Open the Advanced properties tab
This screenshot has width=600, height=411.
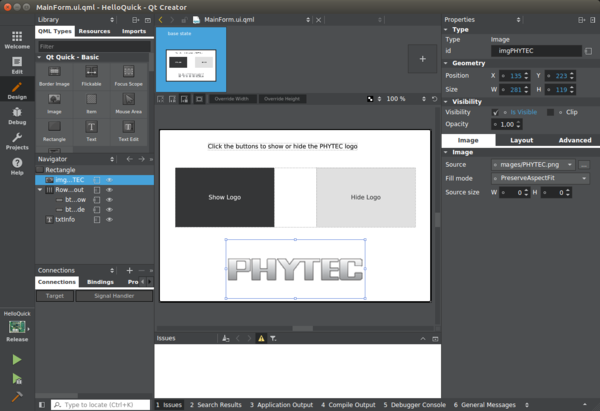pos(574,140)
